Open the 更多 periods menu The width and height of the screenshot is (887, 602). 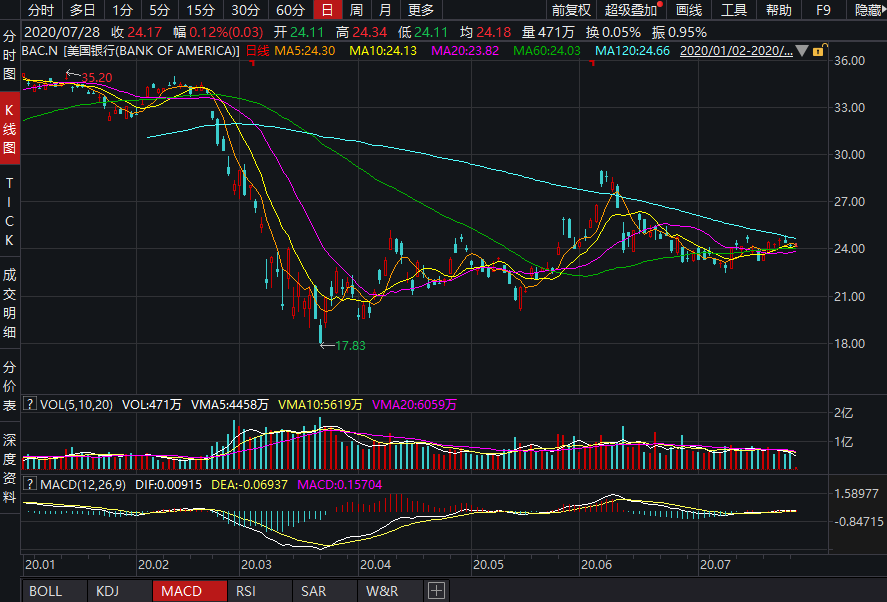(x=421, y=10)
